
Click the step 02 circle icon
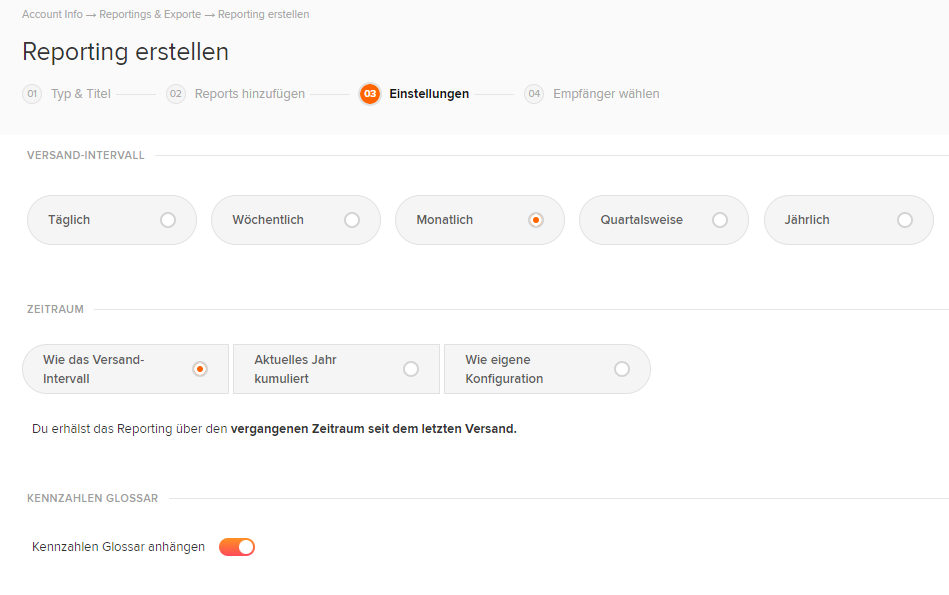[176, 94]
